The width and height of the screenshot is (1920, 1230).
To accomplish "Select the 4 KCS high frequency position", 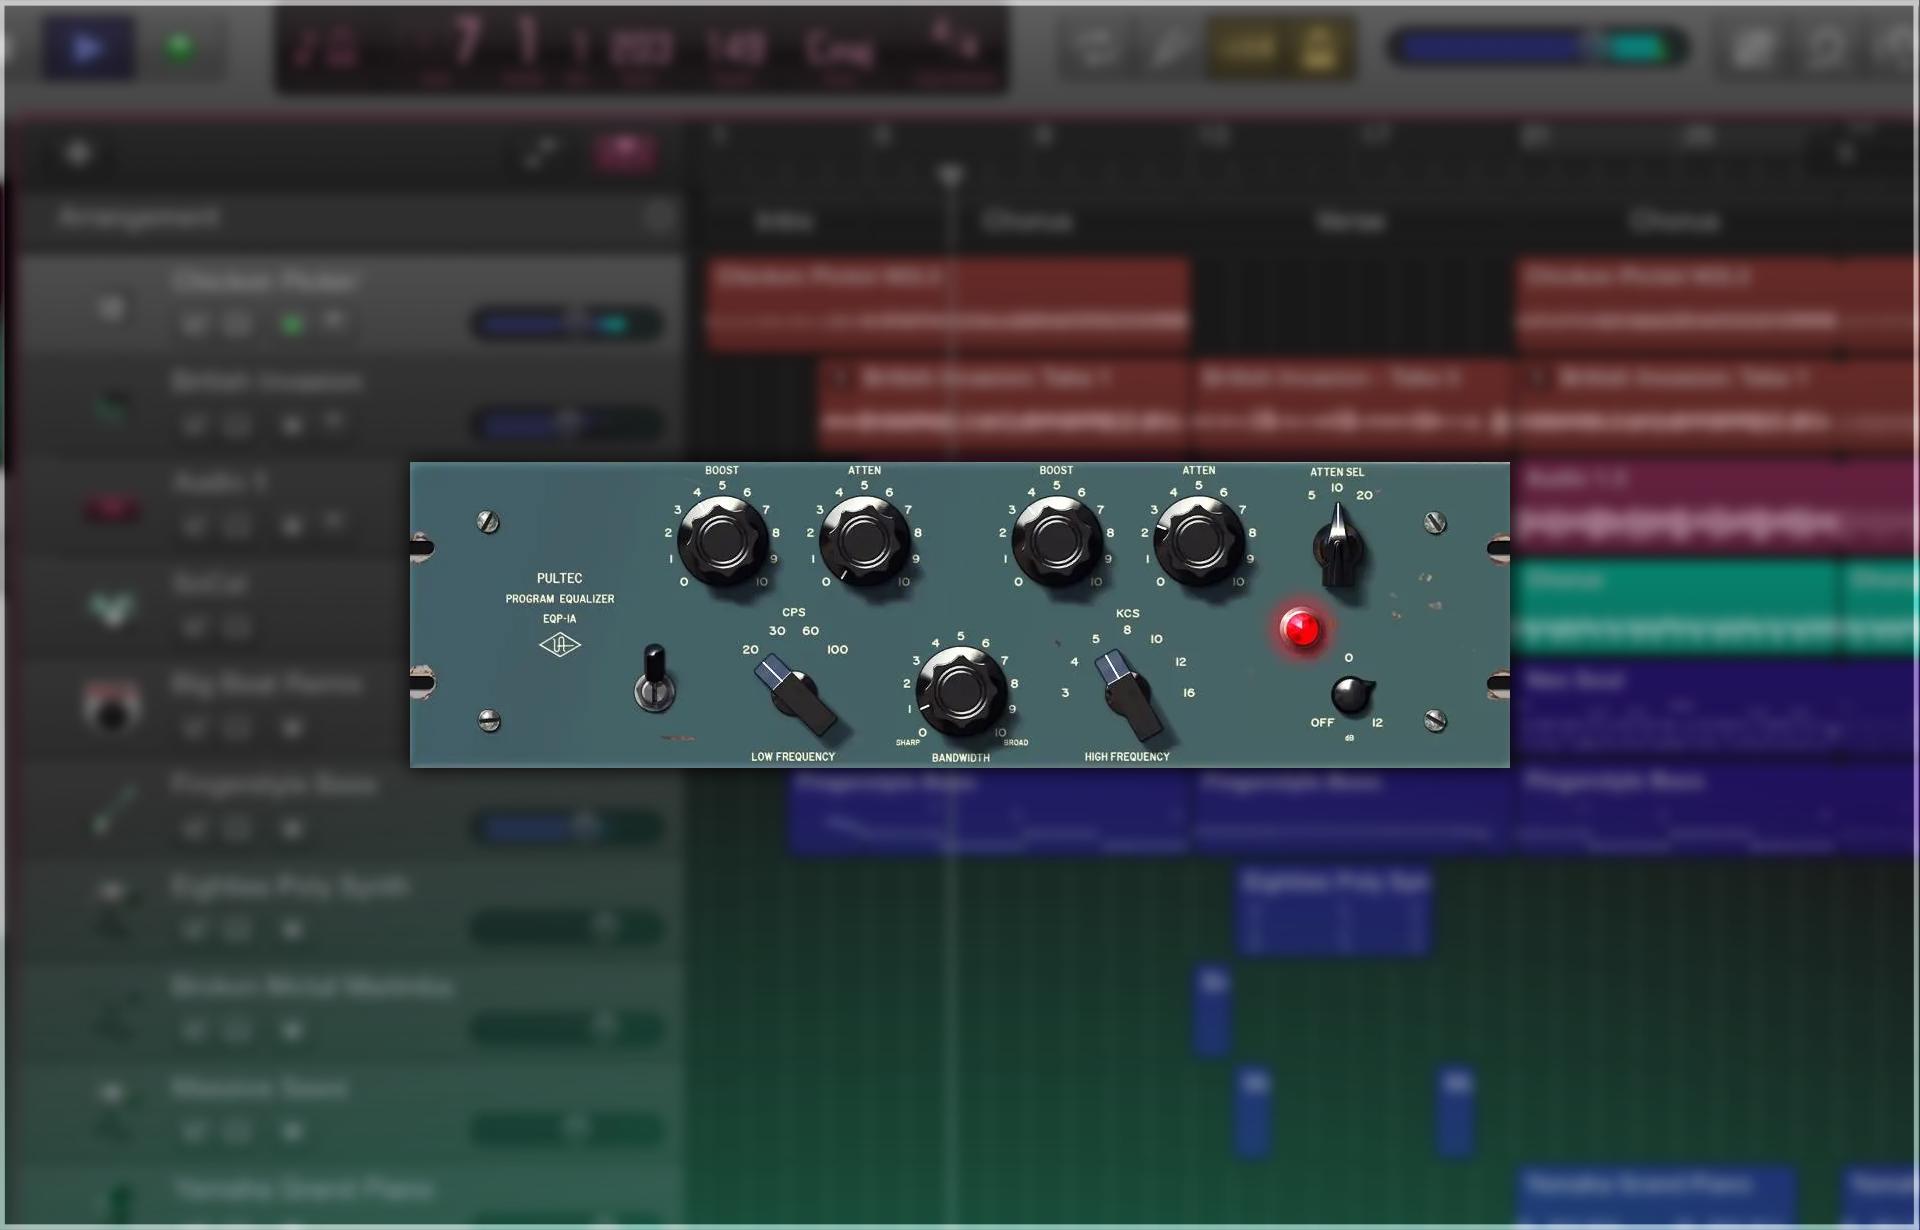I will [1074, 661].
